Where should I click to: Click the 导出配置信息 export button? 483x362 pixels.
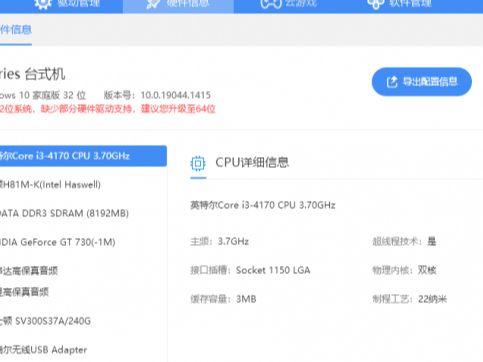pyautogui.click(x=422, y=82)
